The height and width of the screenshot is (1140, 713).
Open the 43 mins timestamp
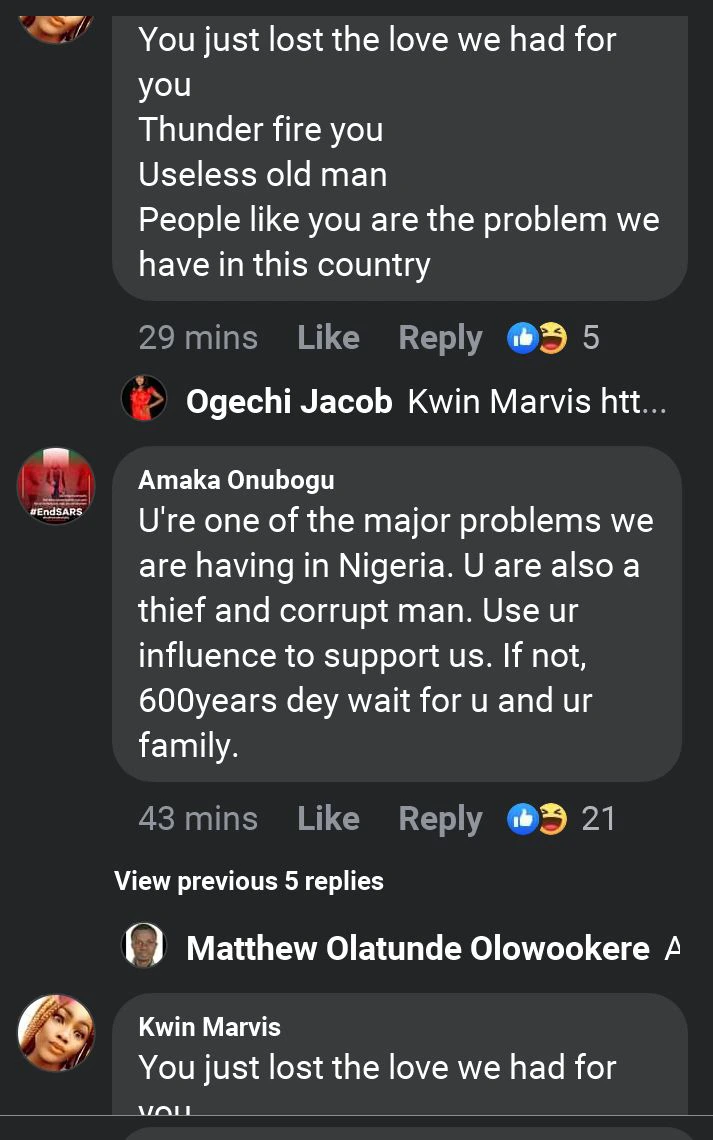point(198,819)
